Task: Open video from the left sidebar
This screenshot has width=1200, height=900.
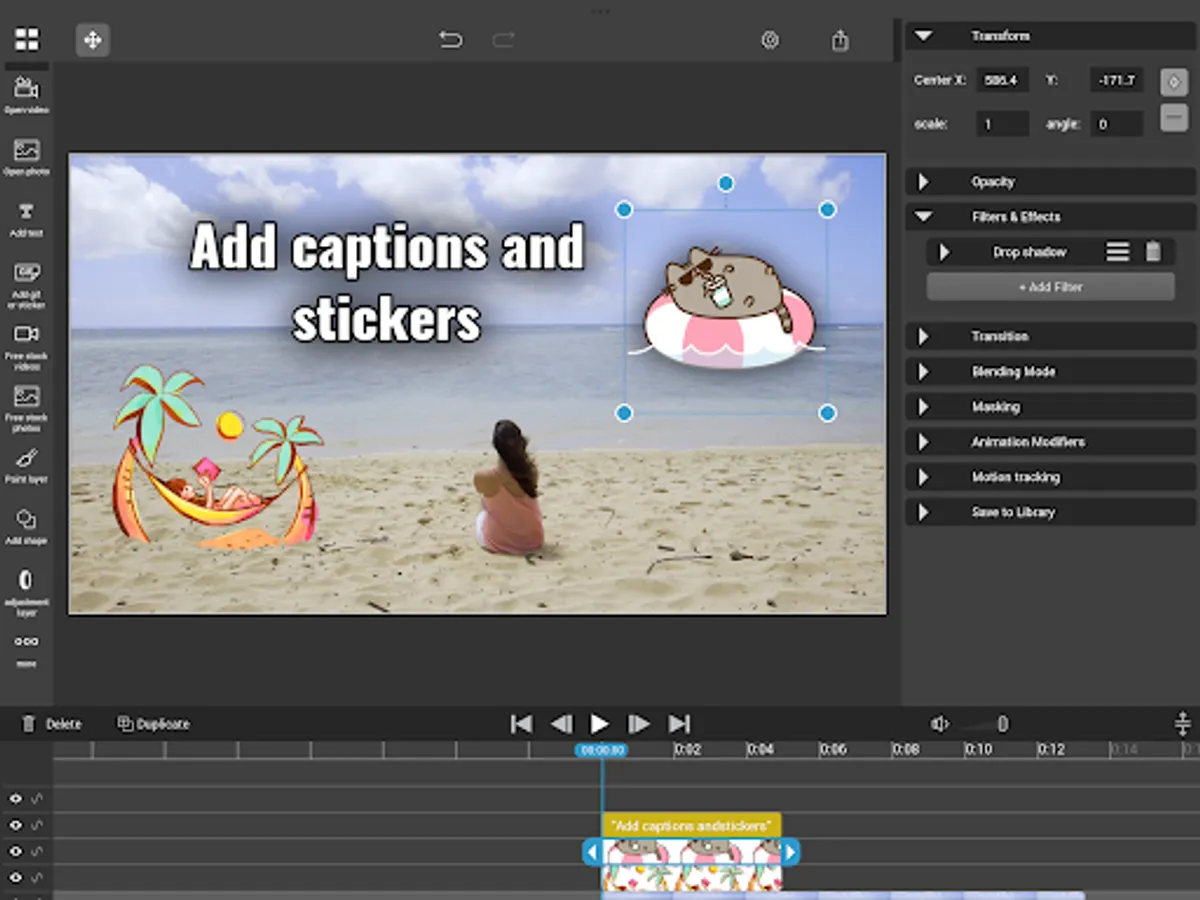Action: tap(26, 90)
